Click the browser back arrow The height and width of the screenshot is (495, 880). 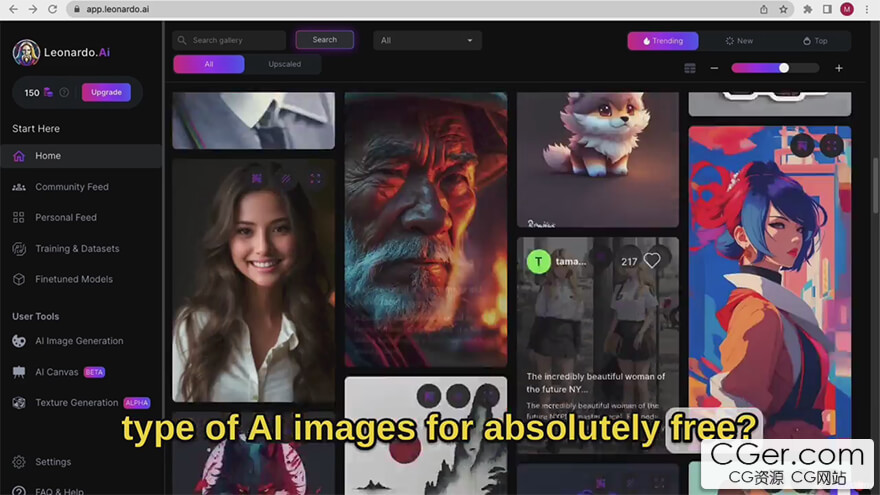tap(13, 9)
